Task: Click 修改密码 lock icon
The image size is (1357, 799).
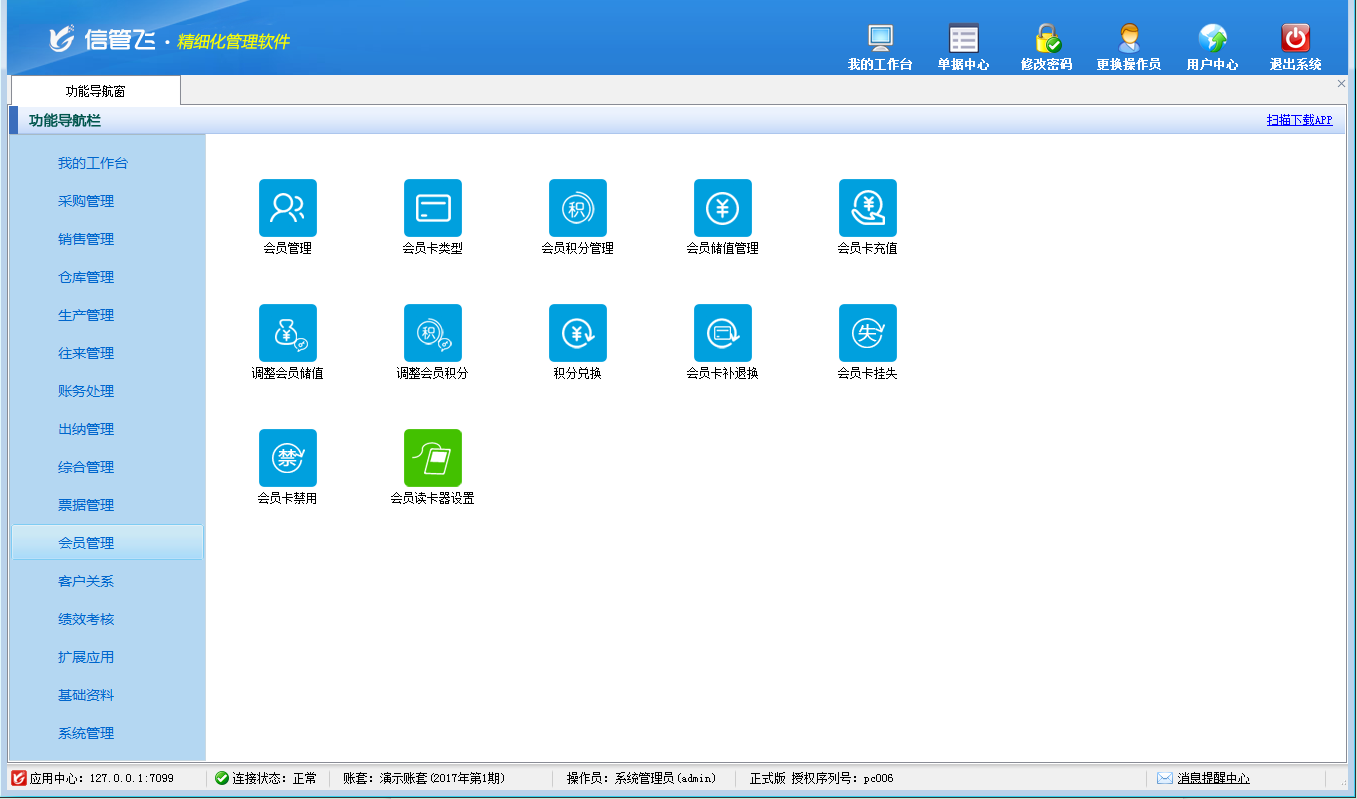Action: 1046,47
